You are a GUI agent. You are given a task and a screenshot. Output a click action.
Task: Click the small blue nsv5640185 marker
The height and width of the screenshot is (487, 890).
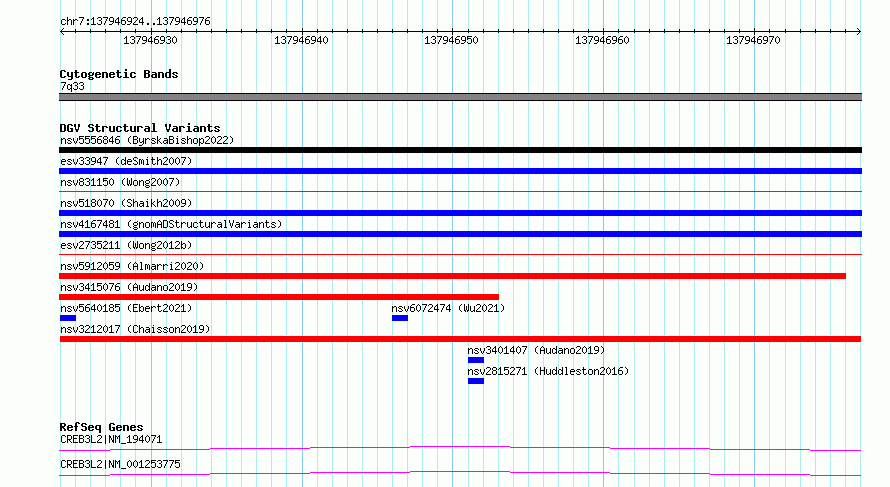pos(68,318)
